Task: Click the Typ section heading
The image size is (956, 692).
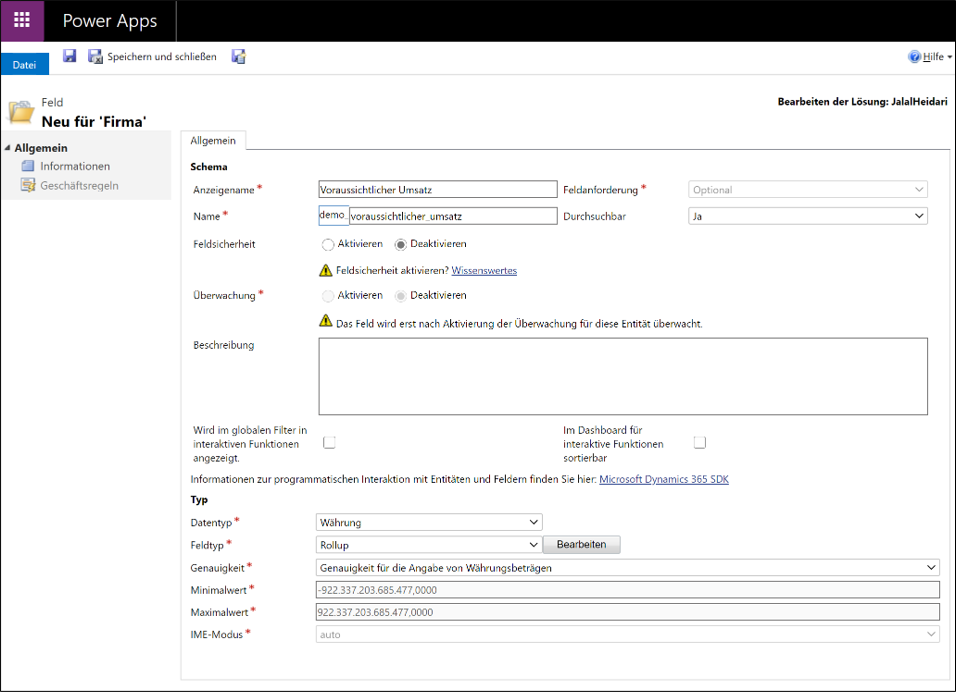Action: [x=199, y=499]
